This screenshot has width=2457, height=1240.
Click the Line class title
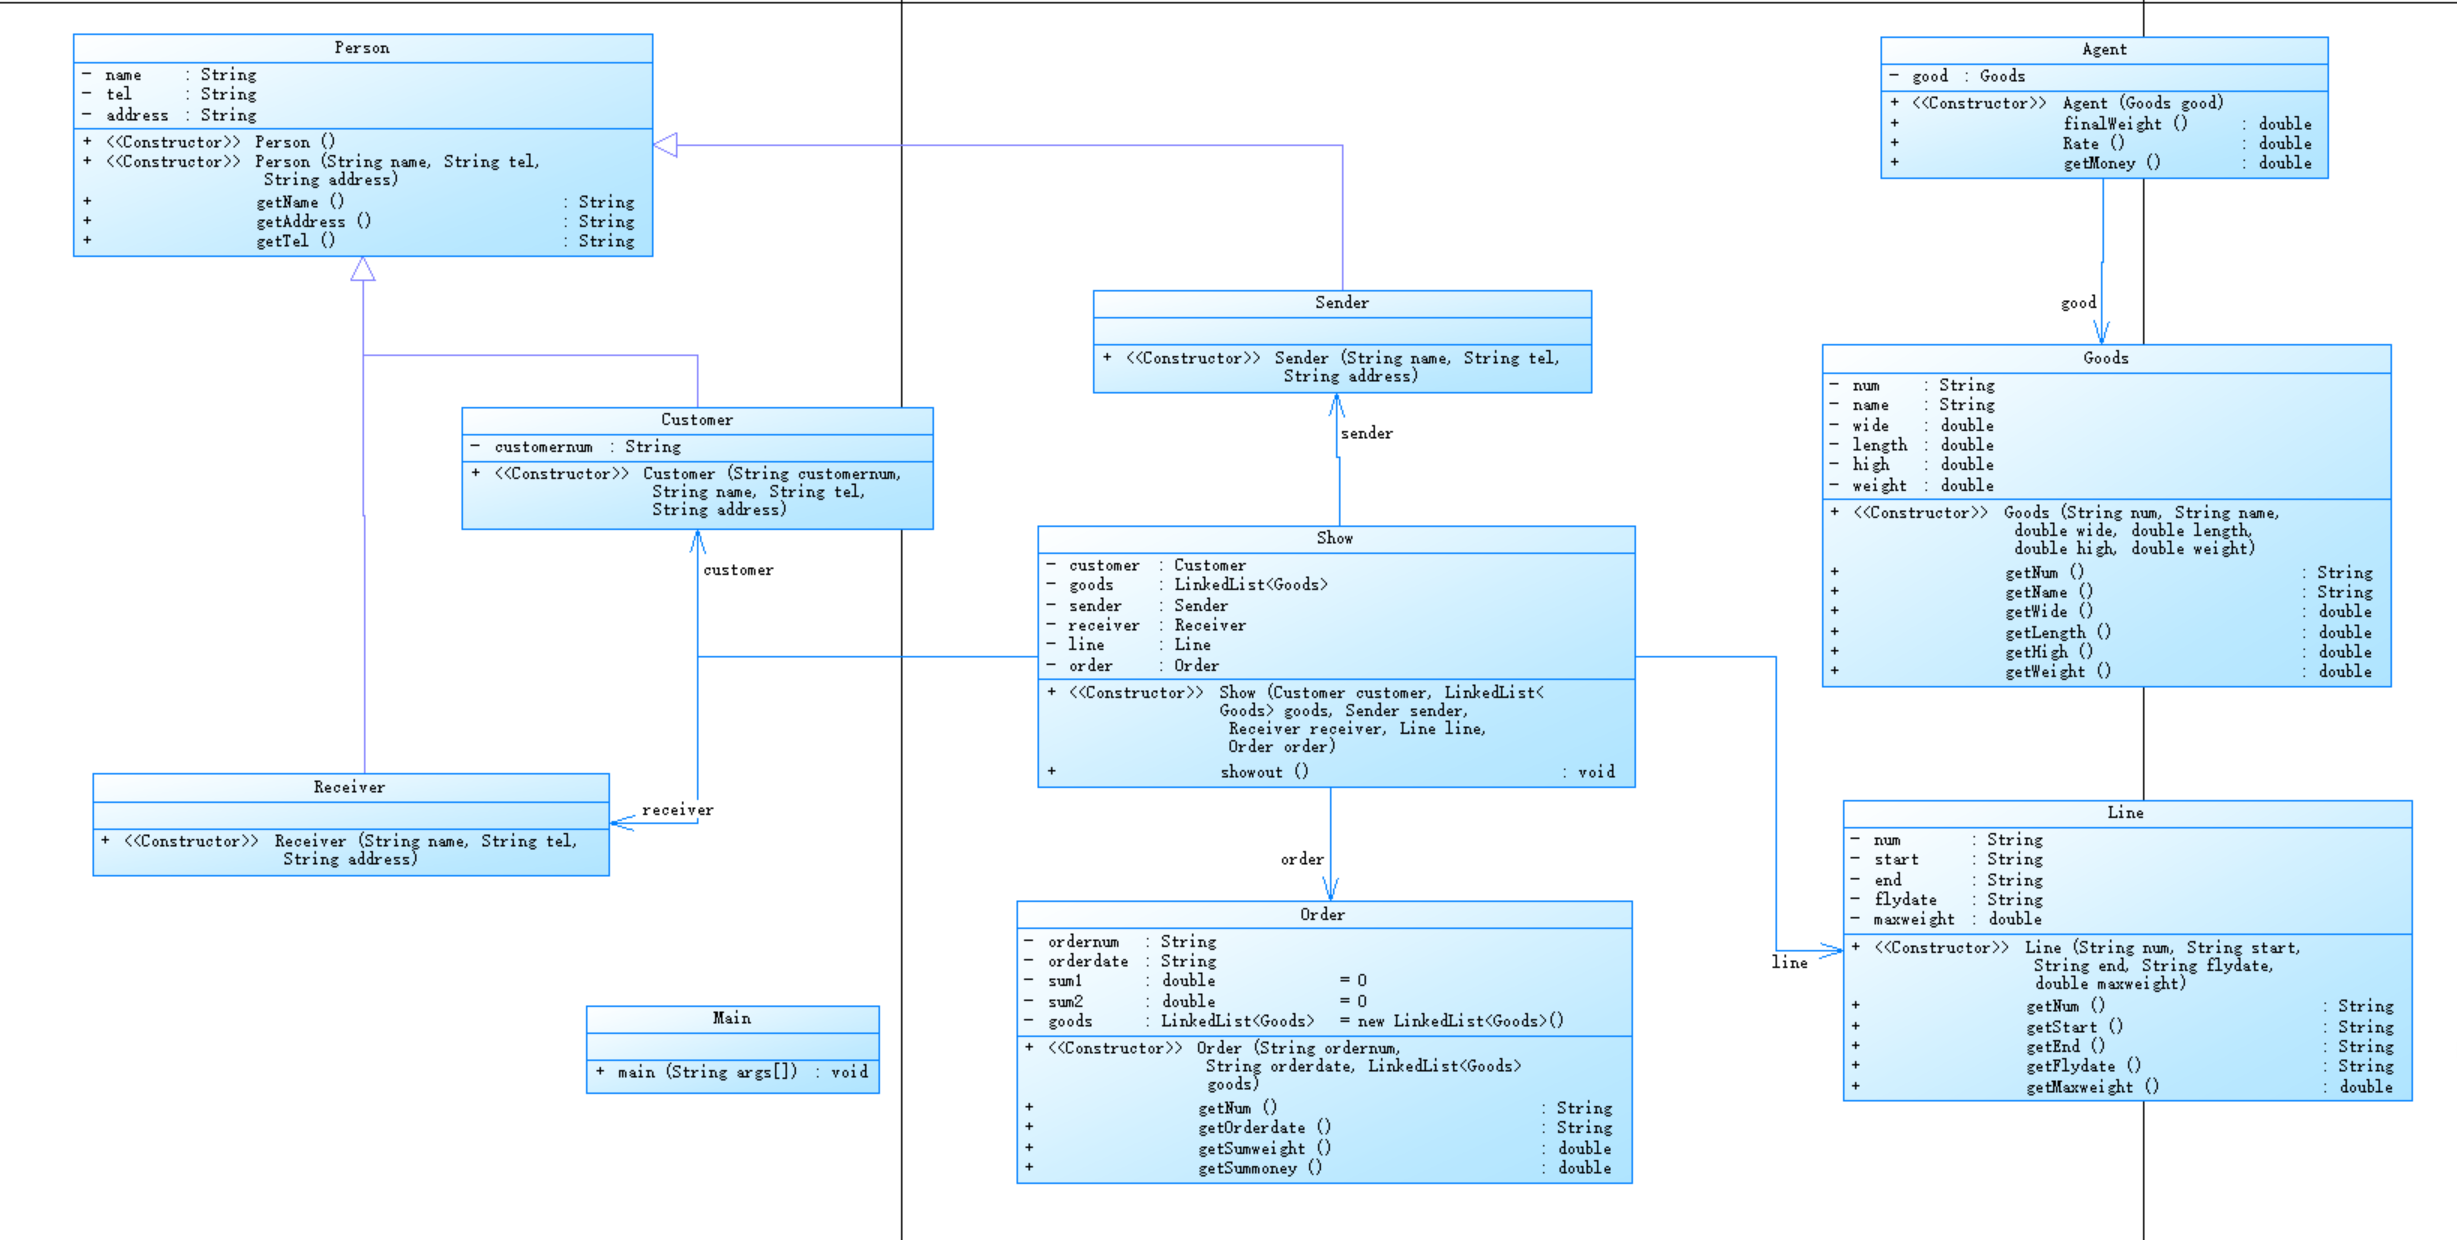(2125, 813)
